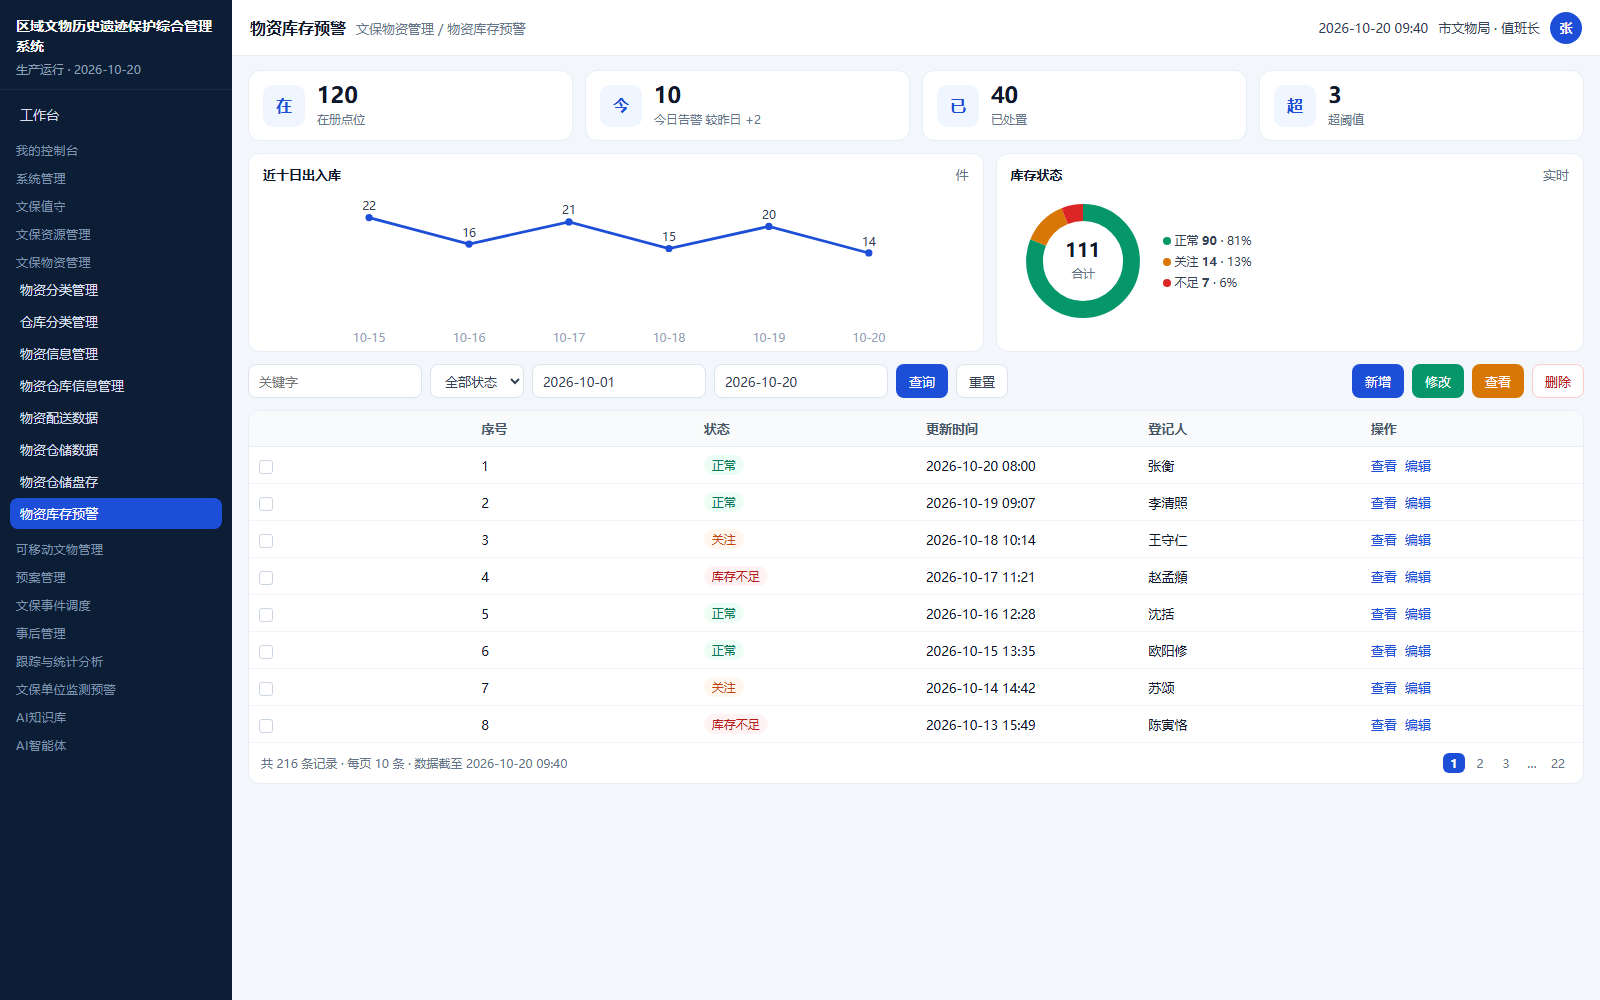The height and width of the screenshot is (1000, 1600).
Task: Expand the 可移动文物管理 sidebar section
Action: click(x=59, y=549)
